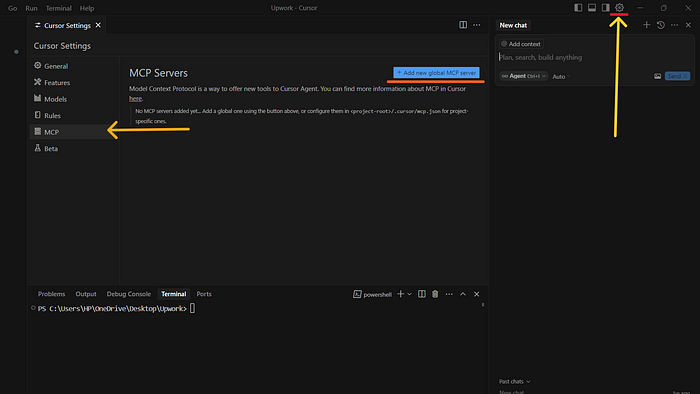Select the New chat tab
Screen dimensions: 700x394
pyautogui.click(x=513, y=25)
